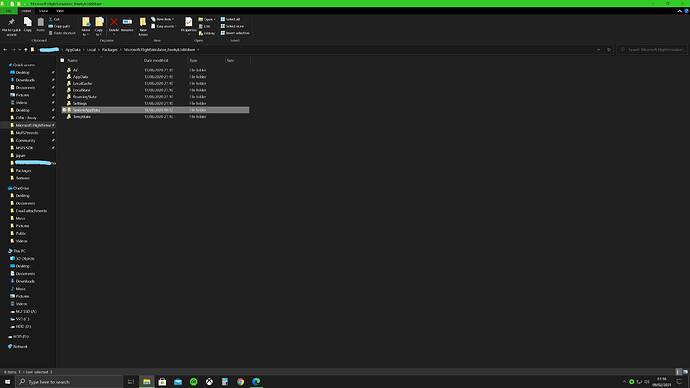Screen dimensions: 690x388
Task: Click the Windows Start button
Action: tap(7, 381)
